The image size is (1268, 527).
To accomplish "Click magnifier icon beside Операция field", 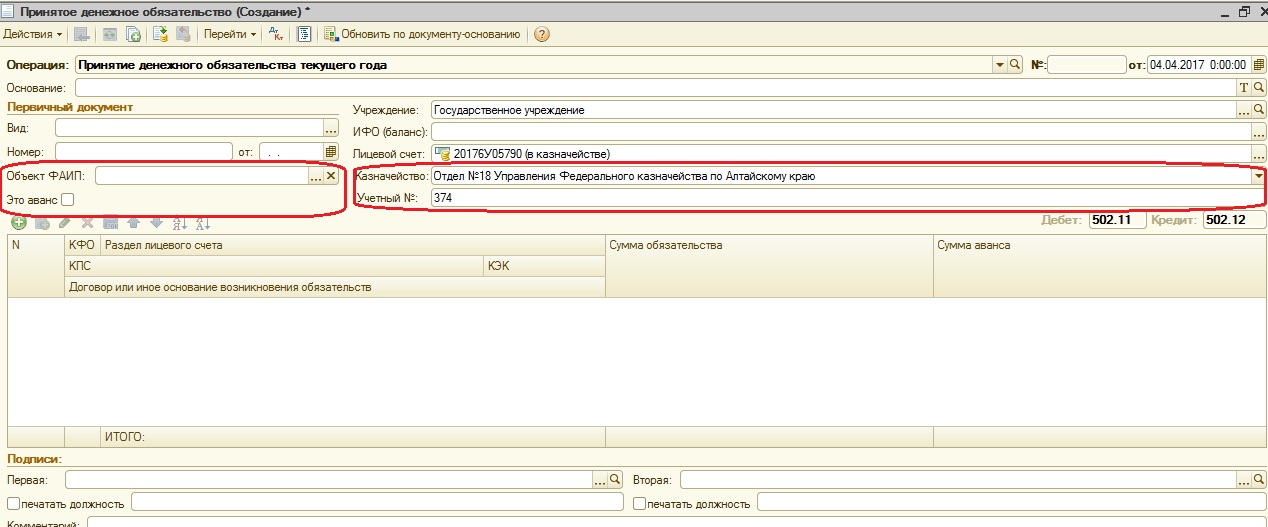I will (x=1014, y=64).
